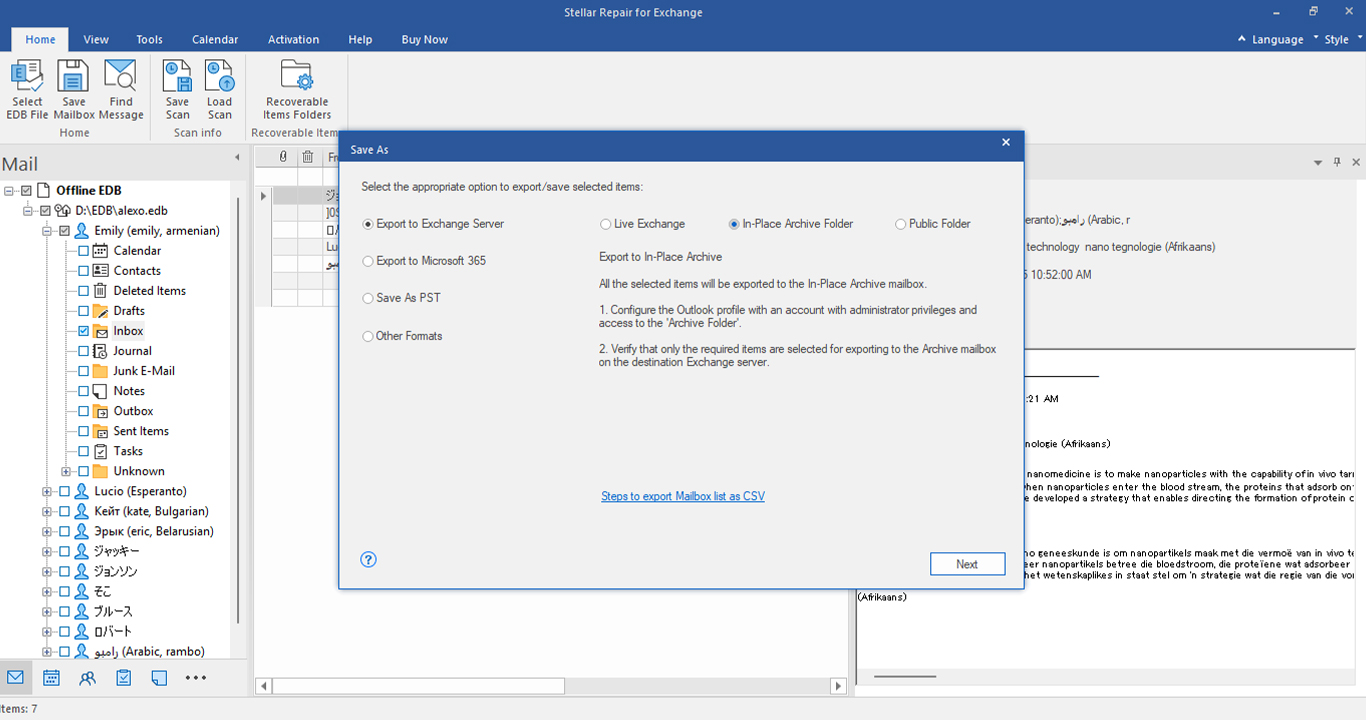
Task: Switch to Contacts view icon at bottom
Action: coord(88,677)
